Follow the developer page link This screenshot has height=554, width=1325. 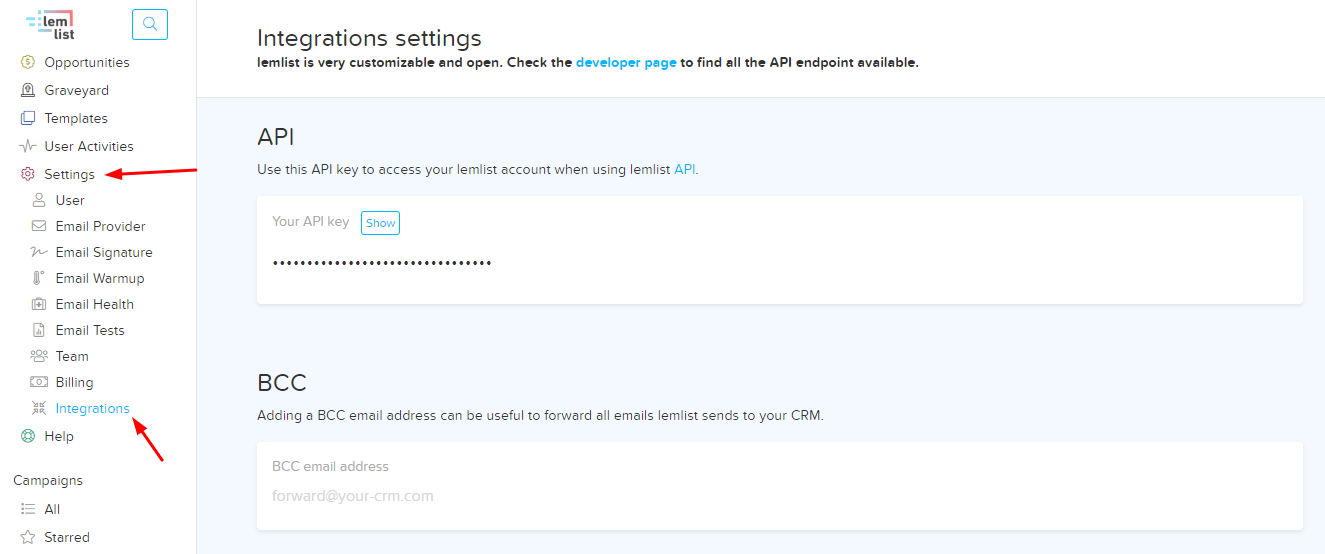pos(626,62)
